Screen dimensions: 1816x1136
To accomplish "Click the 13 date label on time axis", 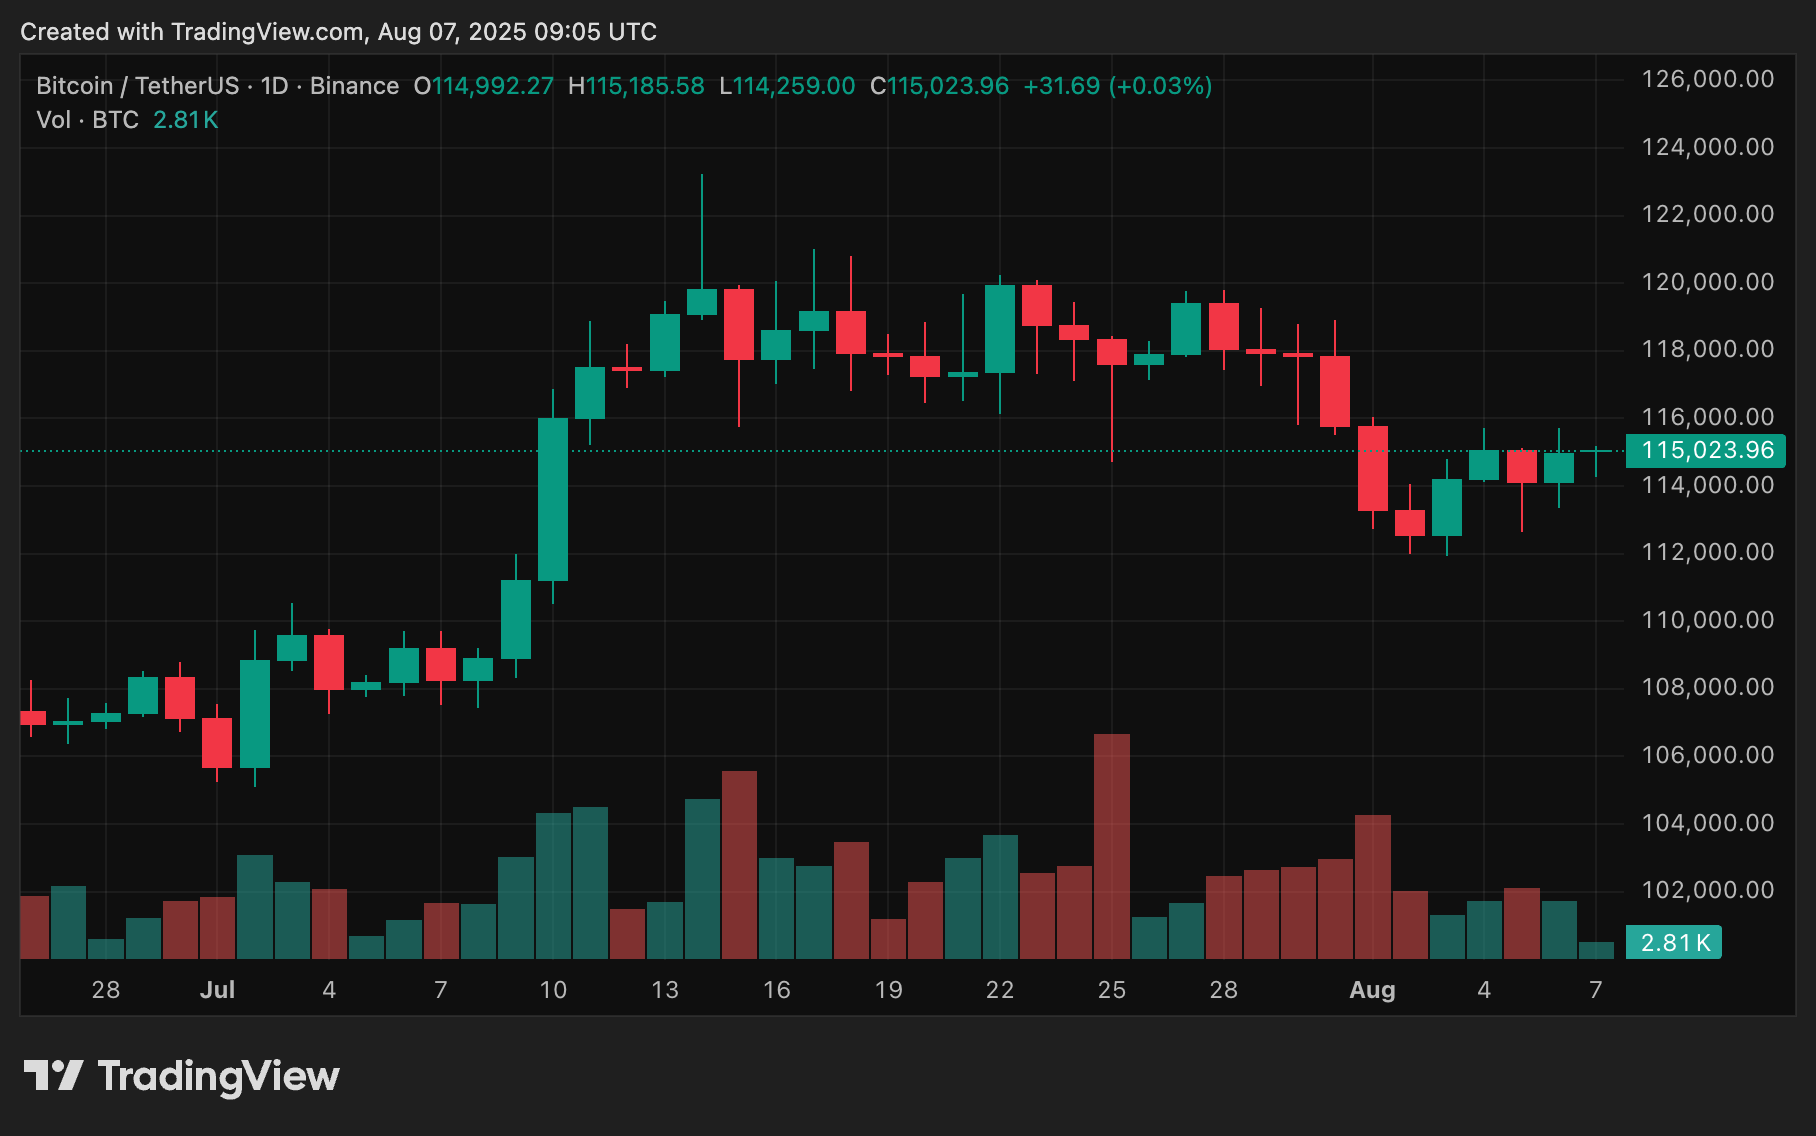I will click(665, 990).
